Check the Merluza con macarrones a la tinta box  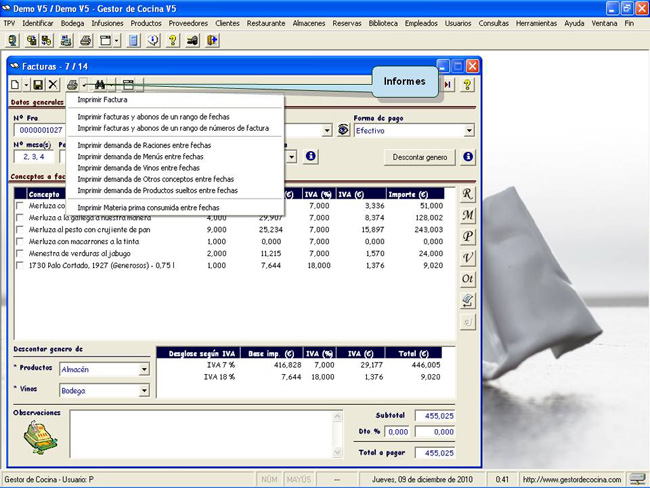(20, 241)
